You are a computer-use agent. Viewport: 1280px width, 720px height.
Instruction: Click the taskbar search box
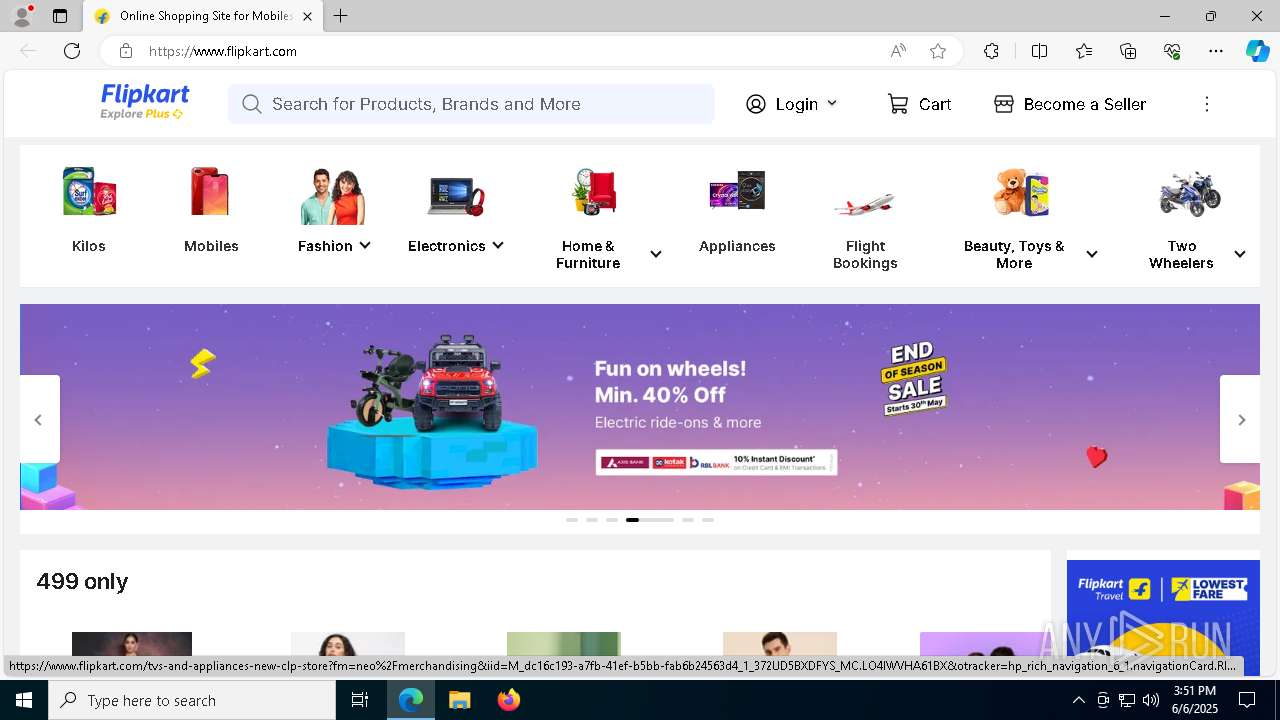pyautogui.click(x=192, y=700)
